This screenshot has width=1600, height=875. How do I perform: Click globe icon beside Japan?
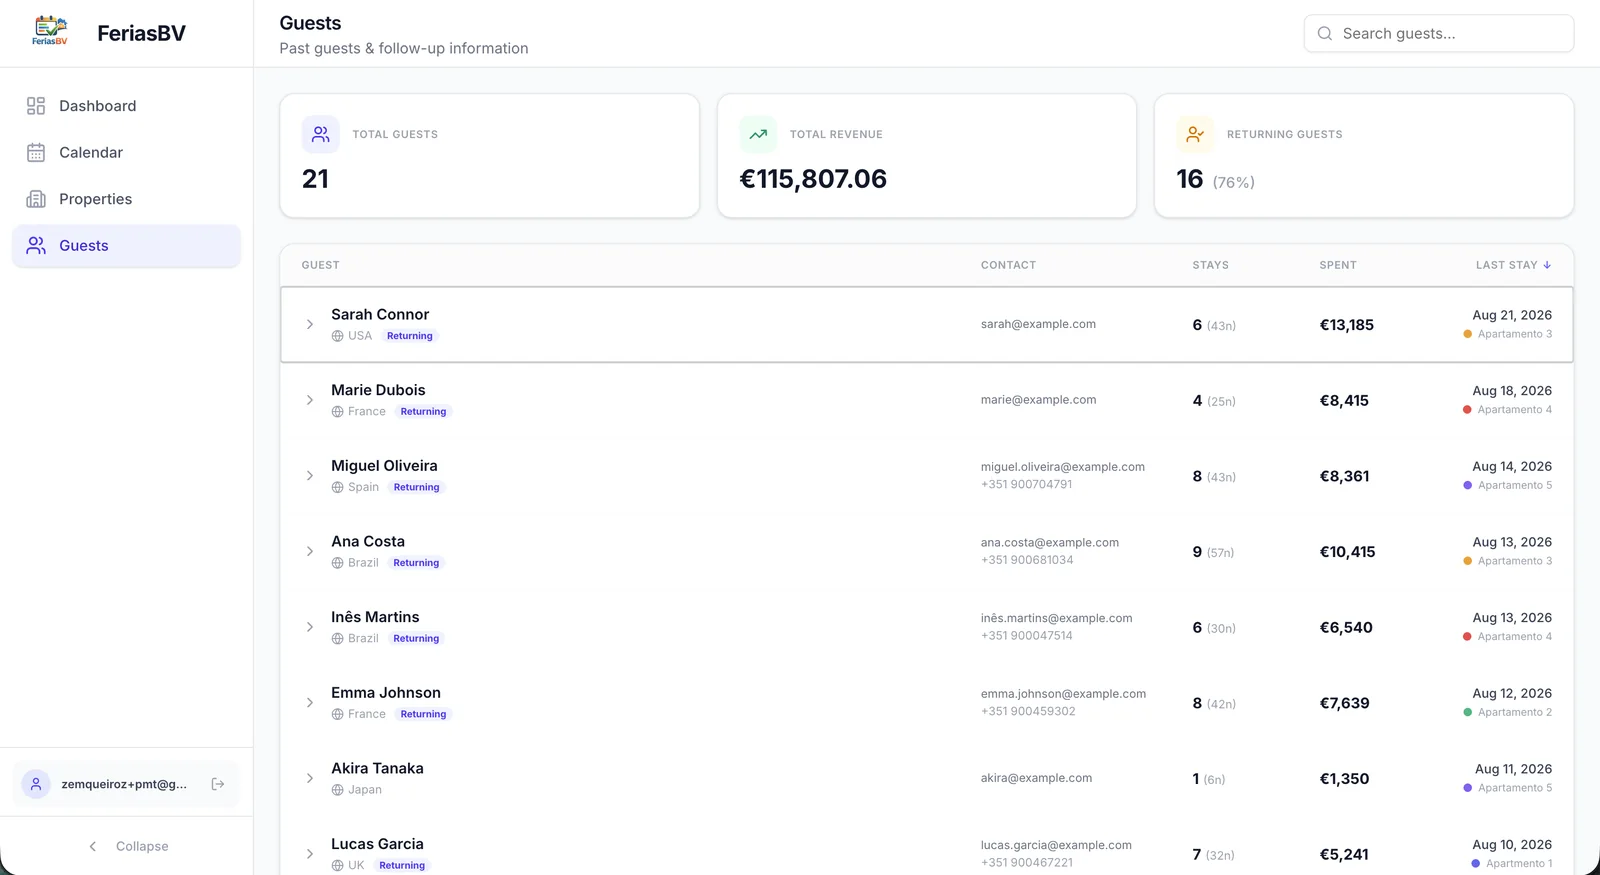click(x=337, y=790)
